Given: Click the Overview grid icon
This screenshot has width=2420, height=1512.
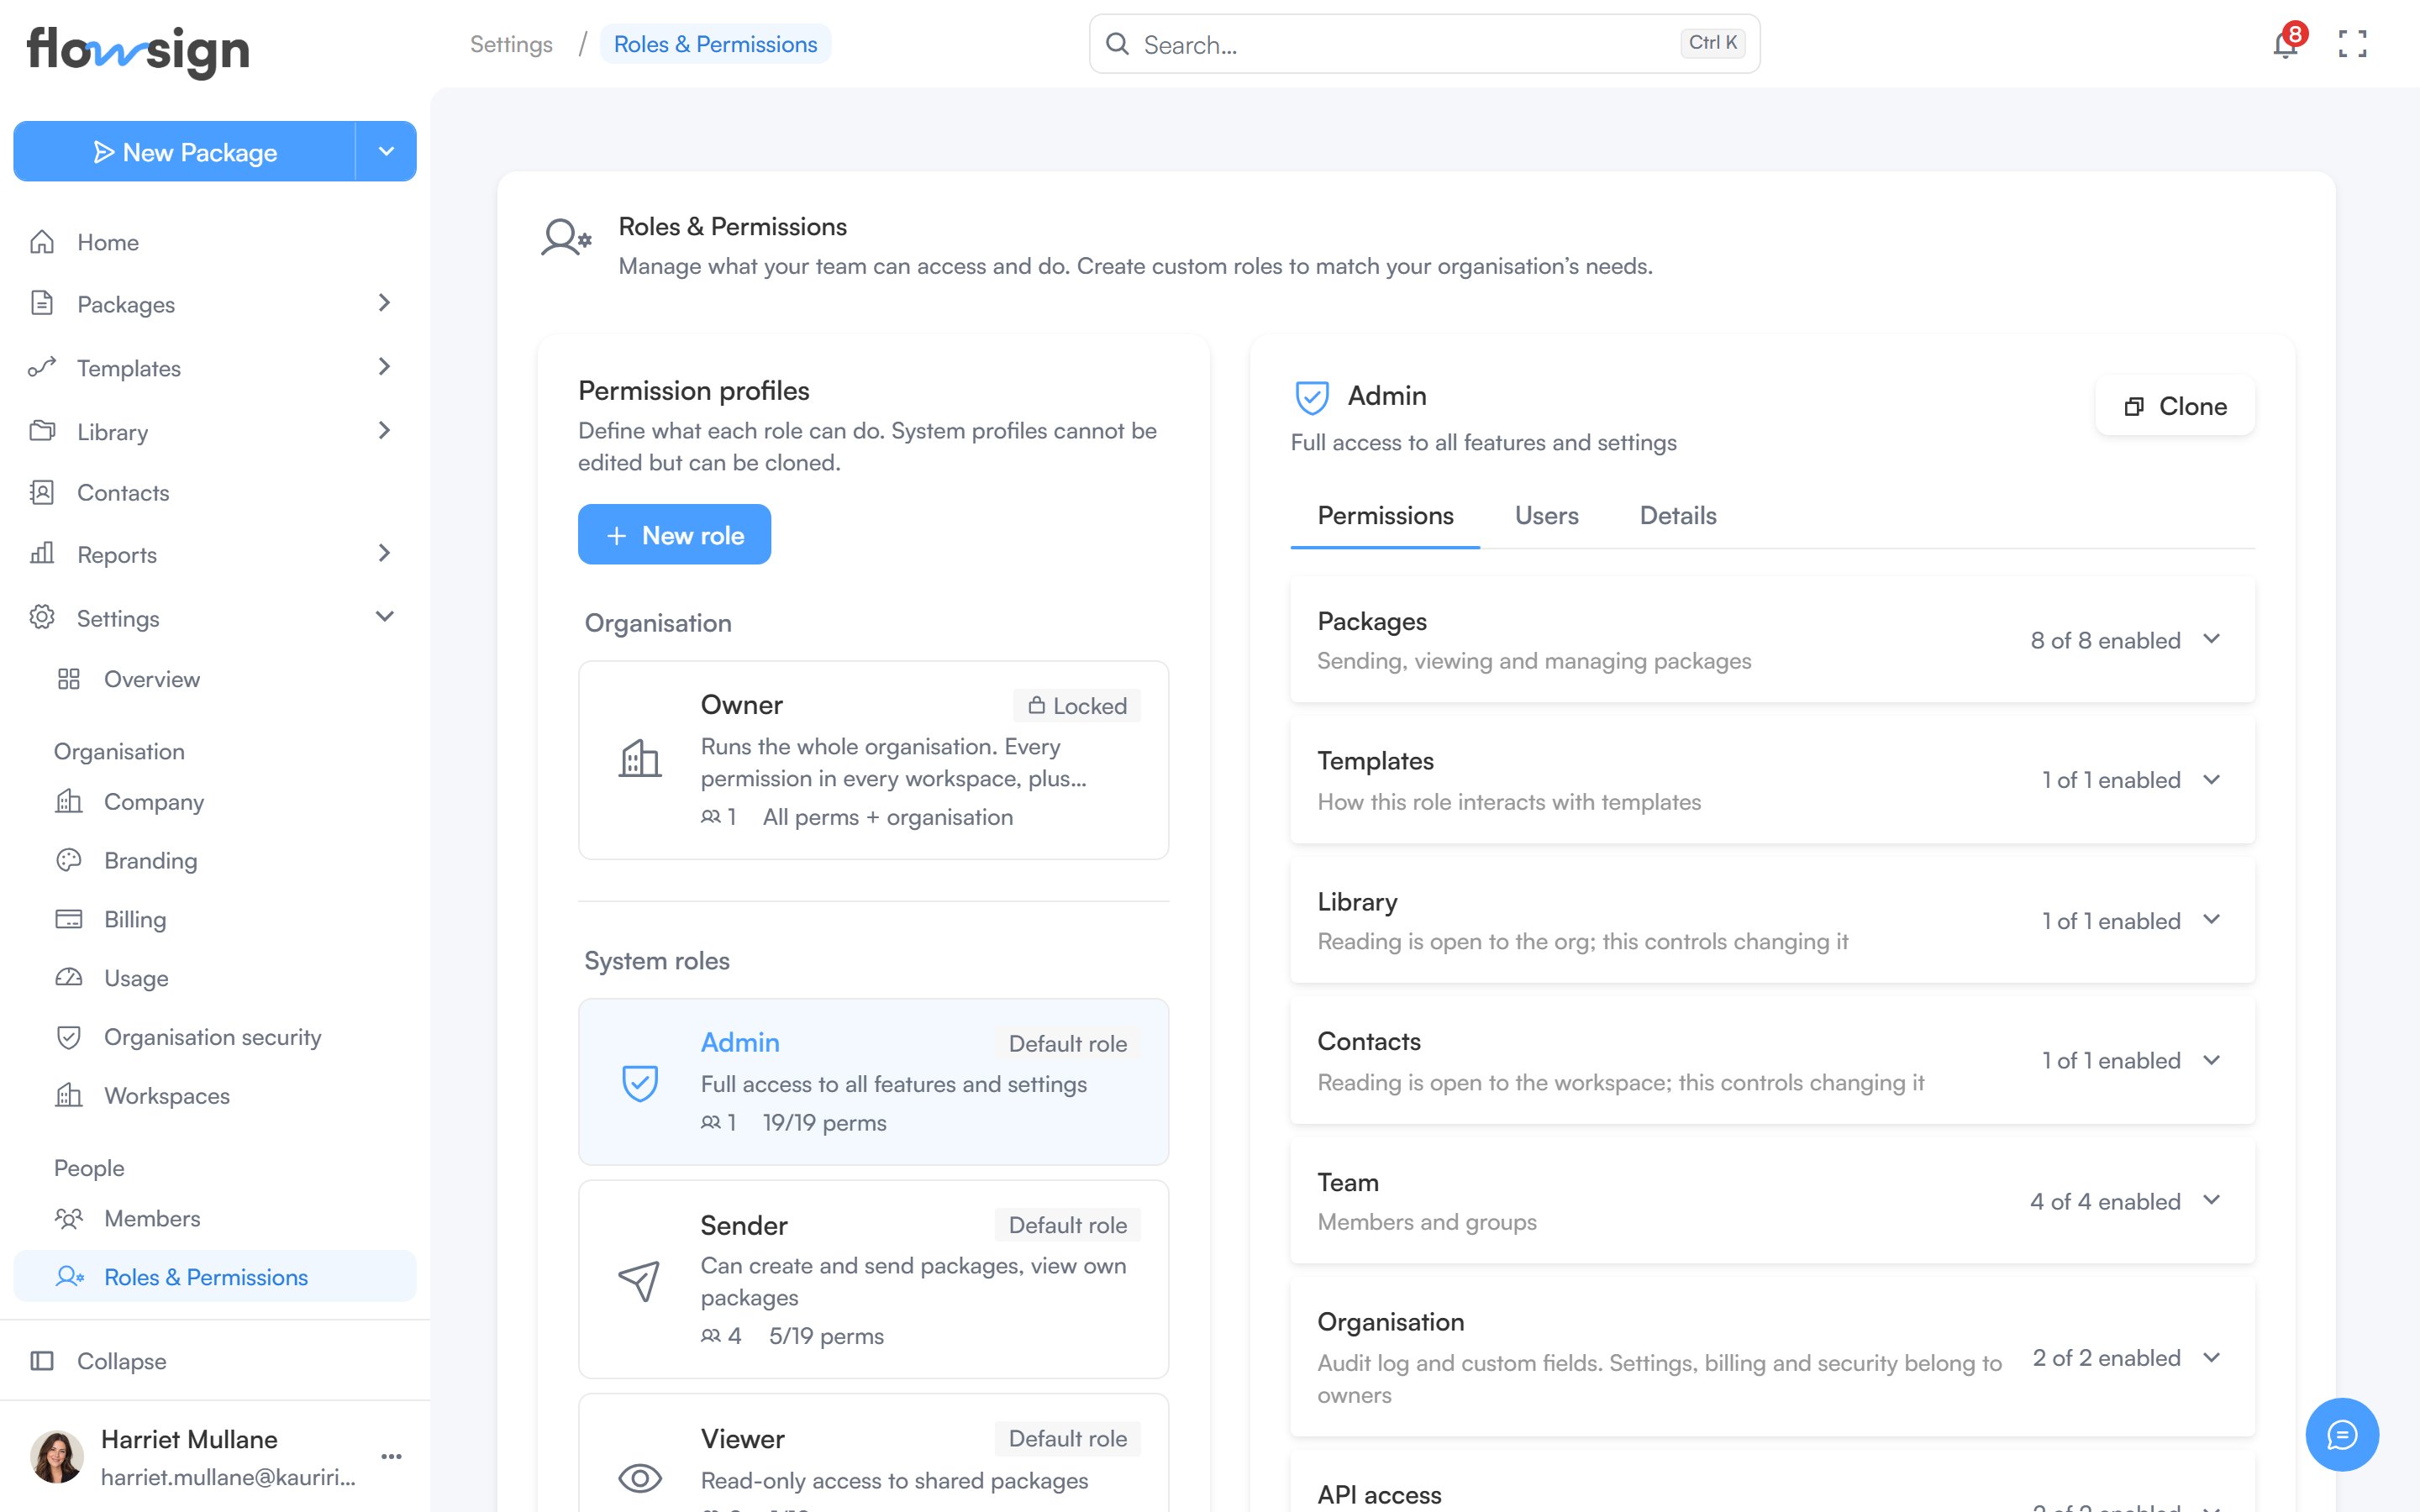Looking at the screenshot, I should (x=69, y=679).
